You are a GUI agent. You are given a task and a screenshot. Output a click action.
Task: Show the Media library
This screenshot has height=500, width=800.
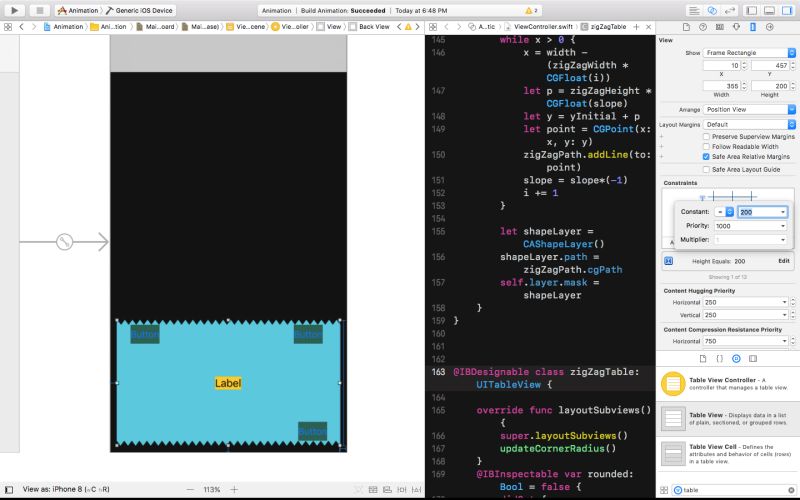click(753, 359)
